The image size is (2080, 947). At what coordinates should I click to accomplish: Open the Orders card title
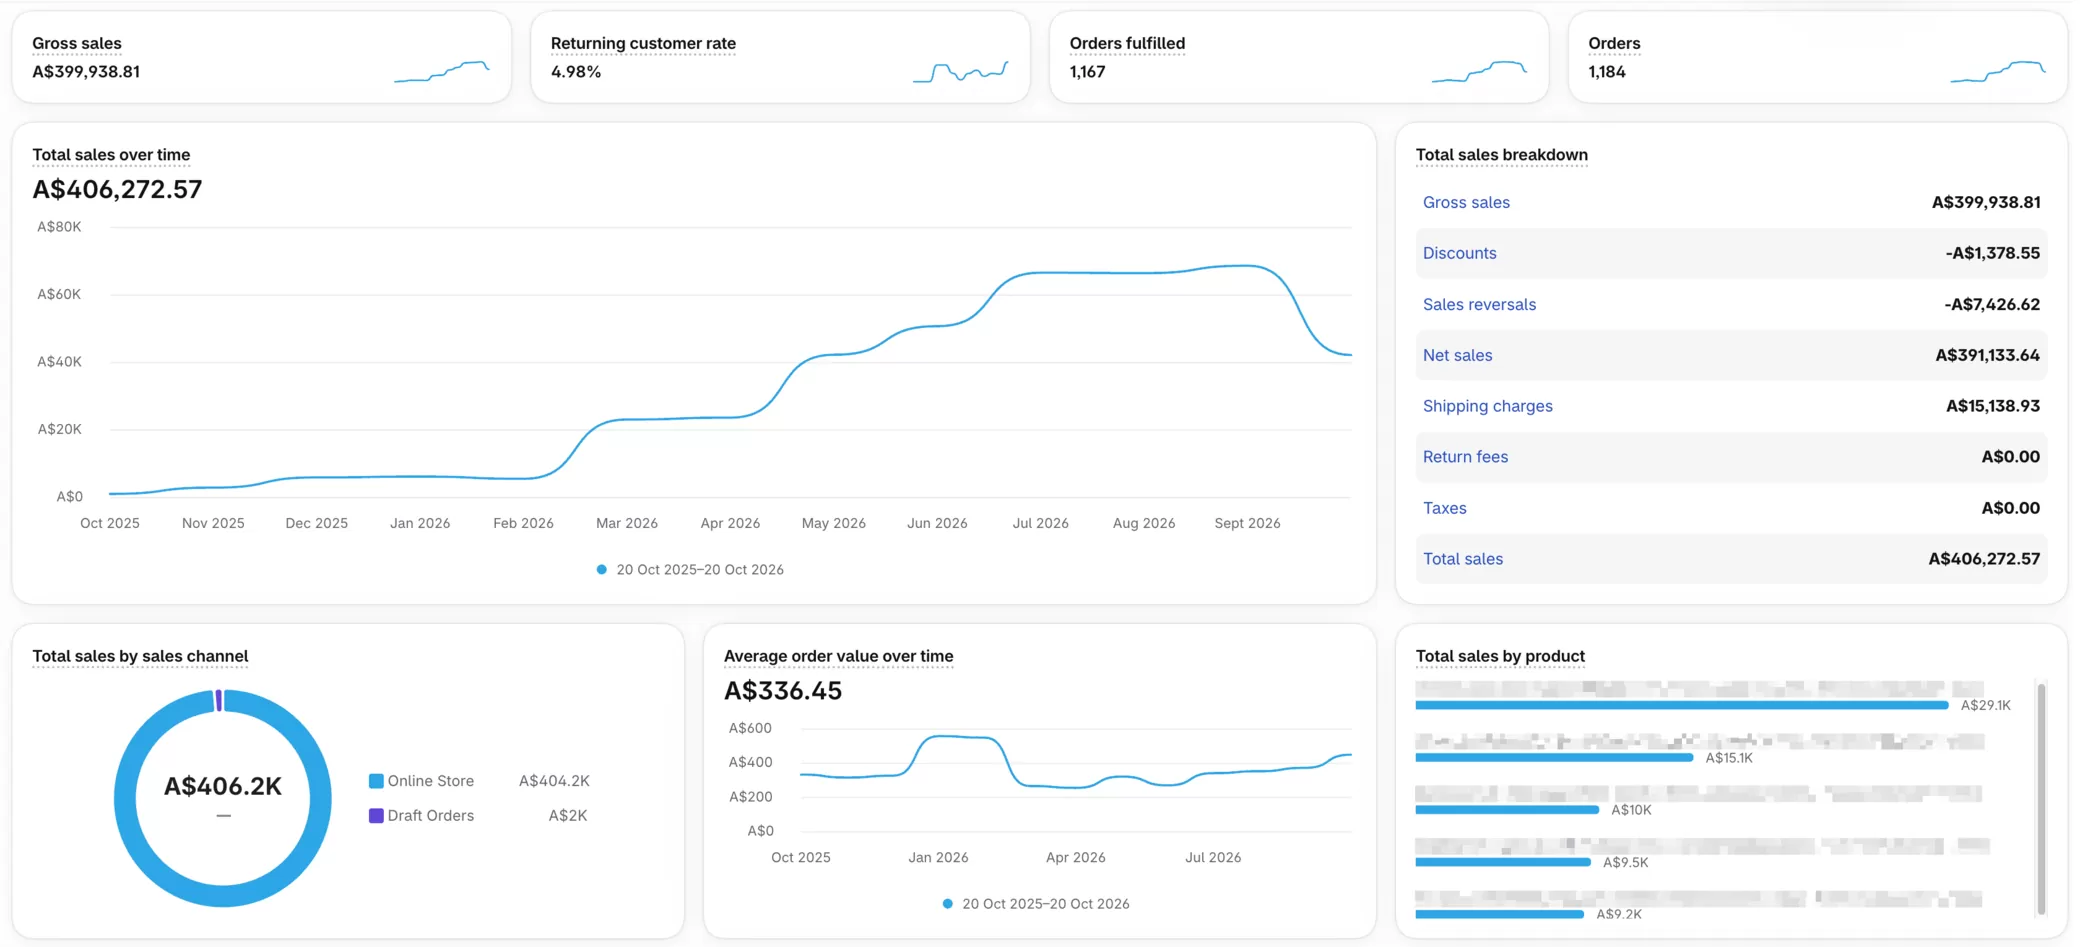[x=1614, y=43]
